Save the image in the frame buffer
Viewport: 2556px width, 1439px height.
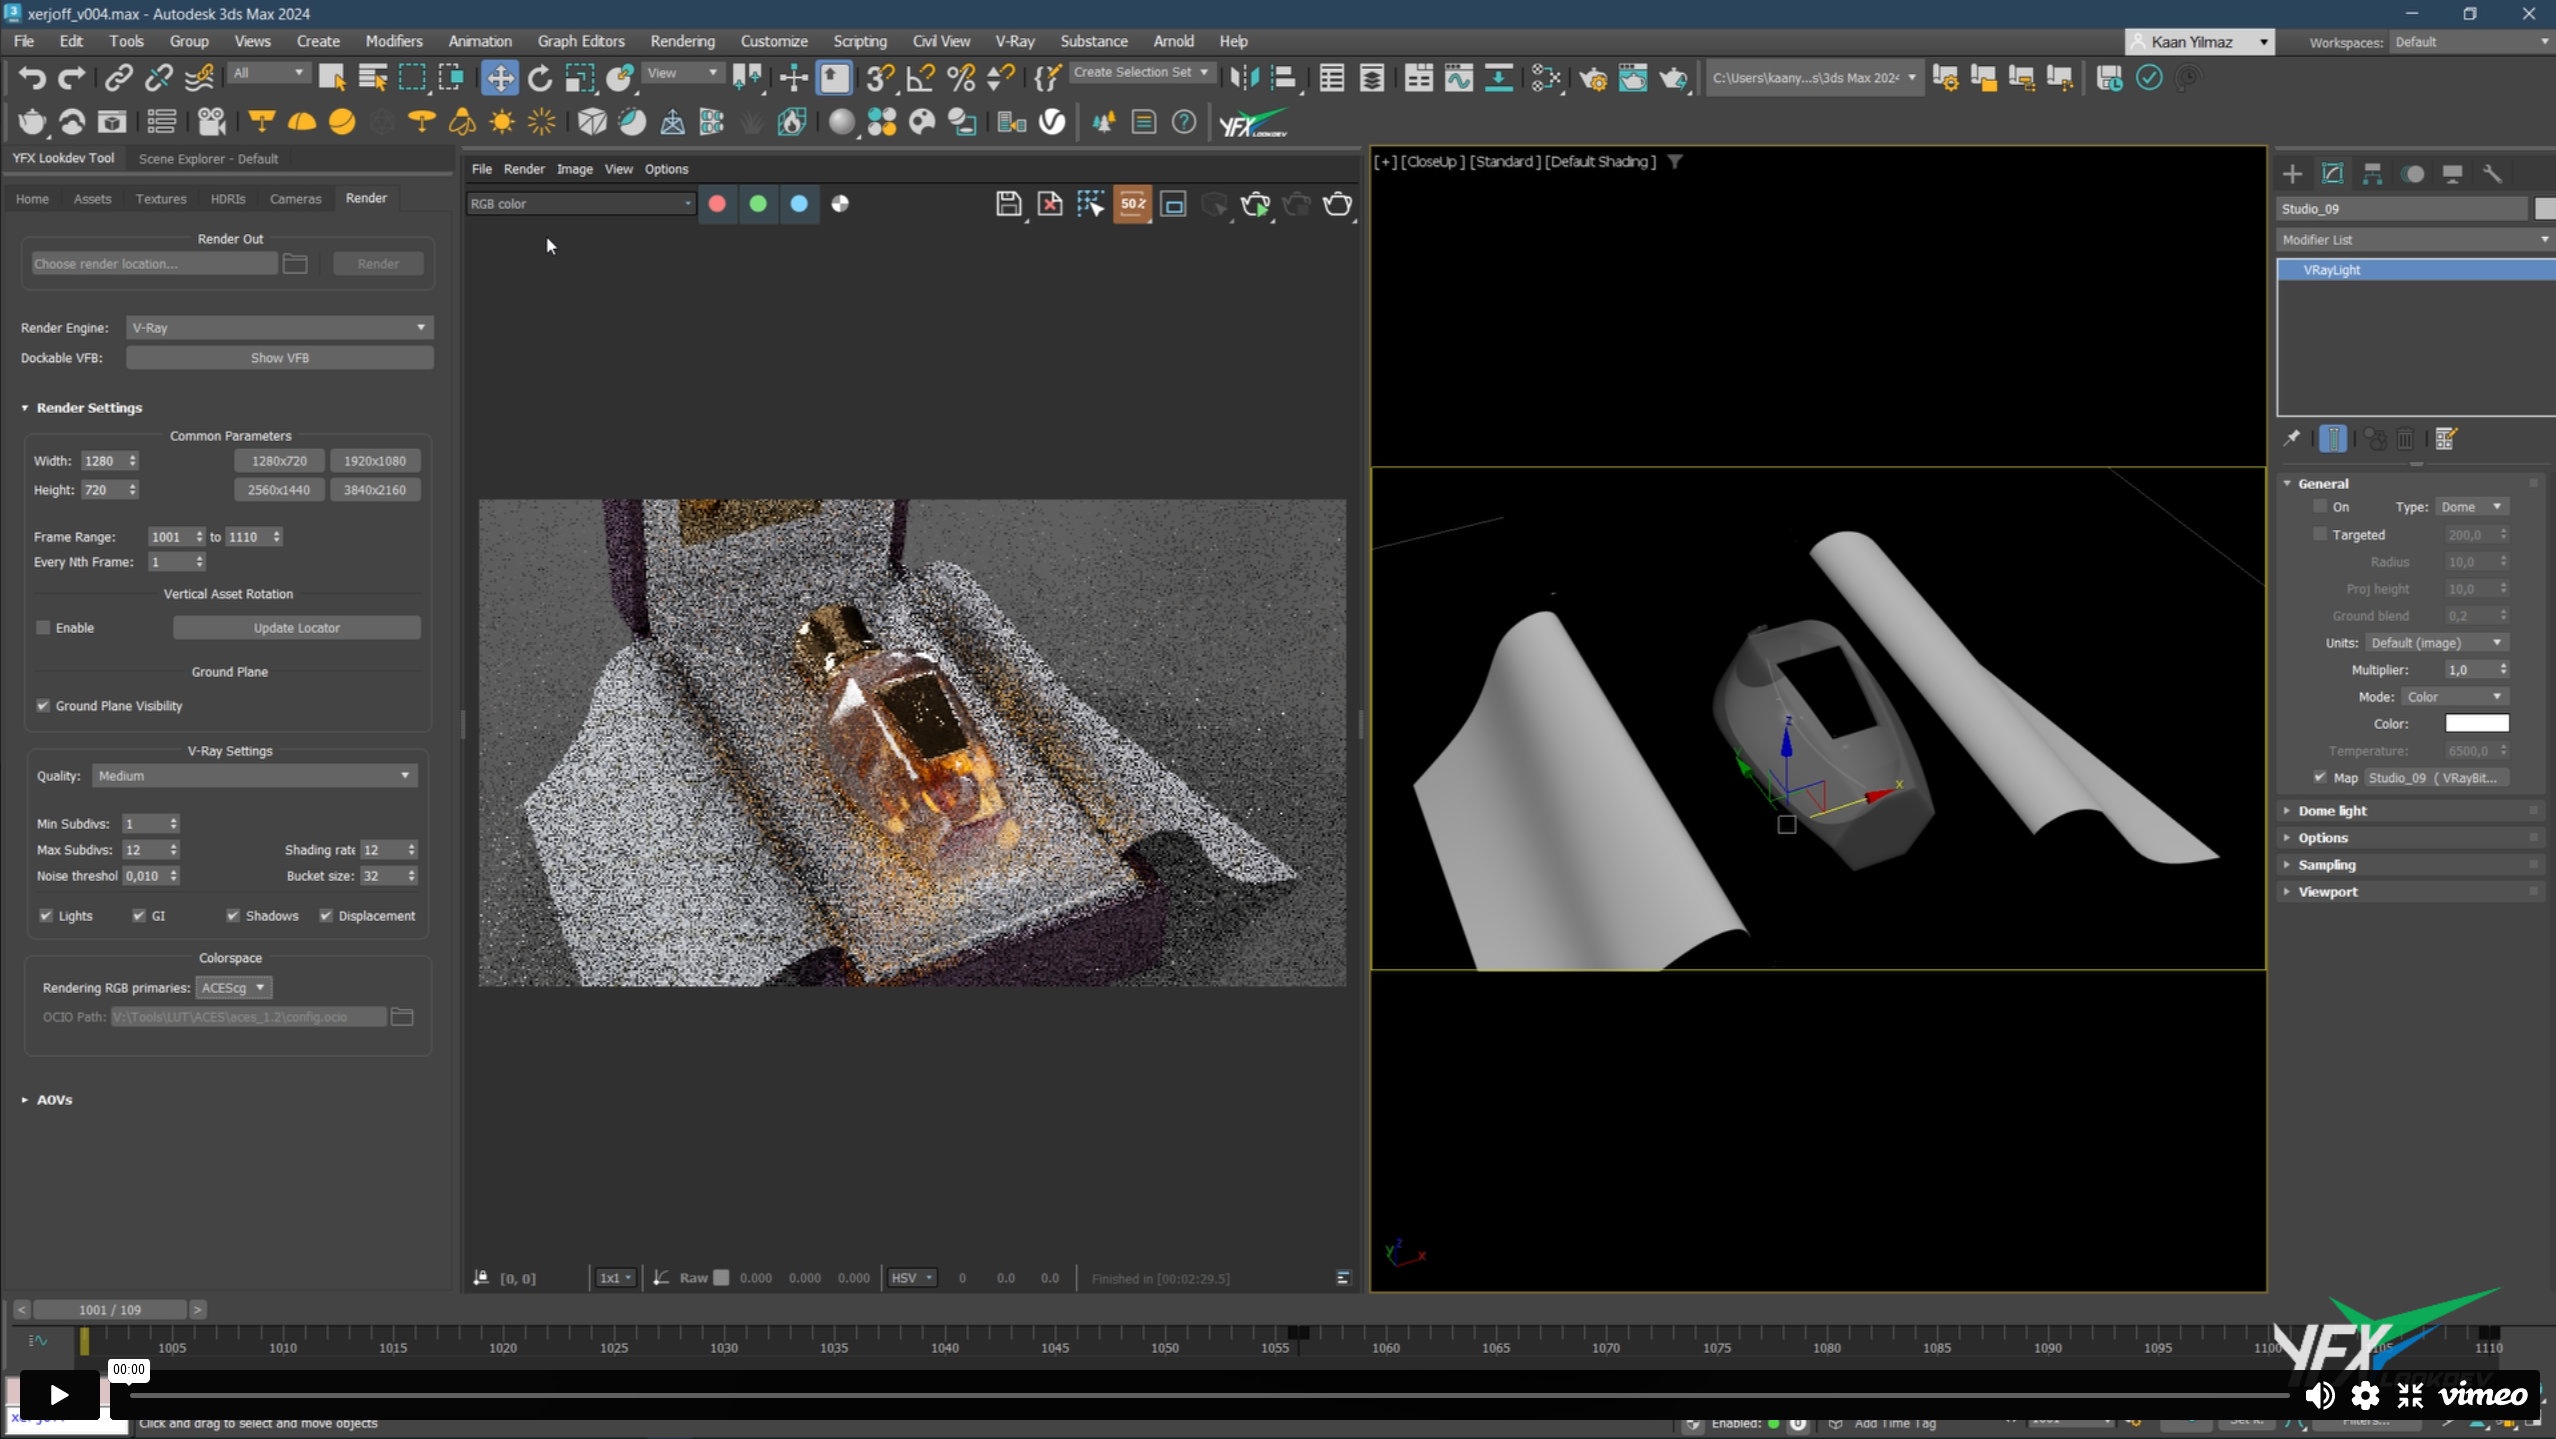(1008, 204)
